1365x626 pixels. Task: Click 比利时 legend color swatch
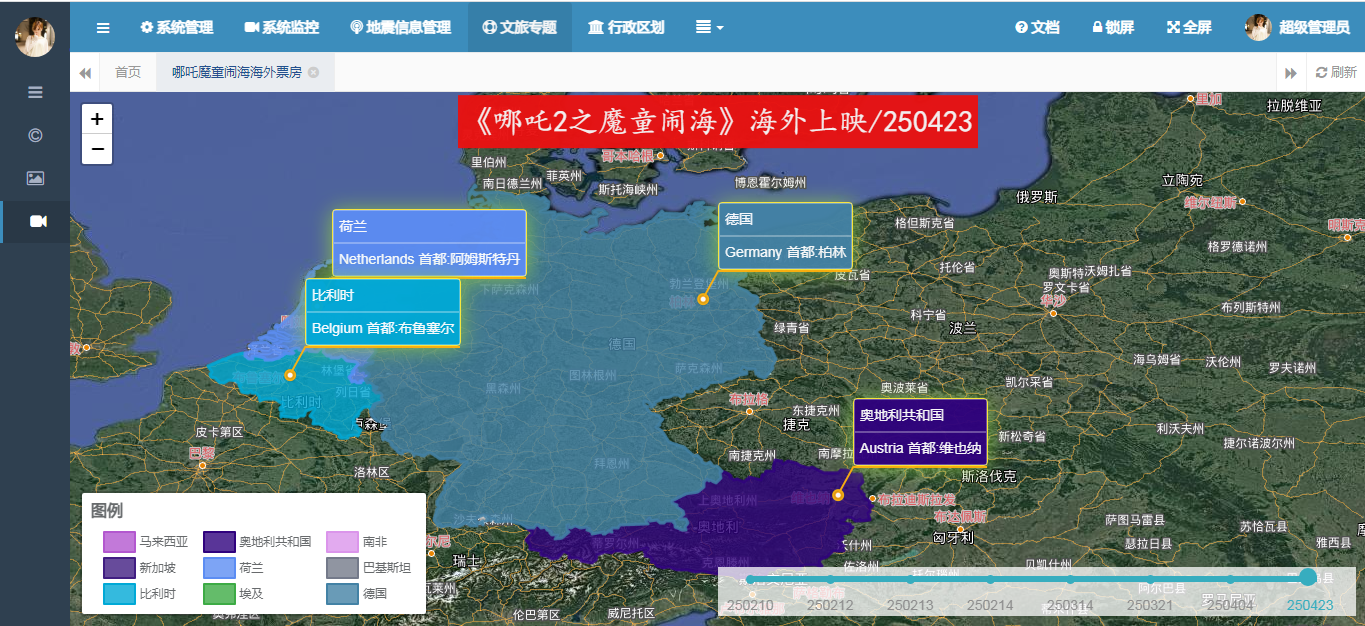[118, 594]
